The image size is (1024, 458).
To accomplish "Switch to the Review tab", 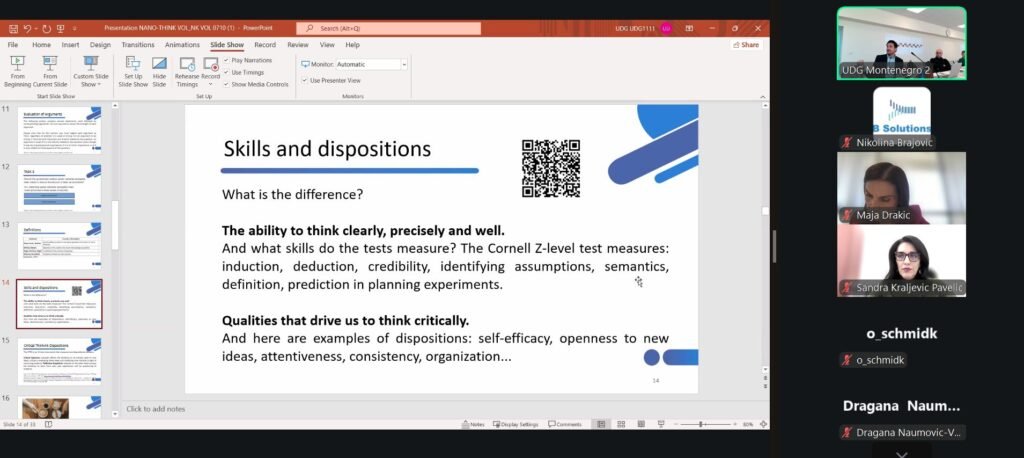I will (x=298, y=45).
